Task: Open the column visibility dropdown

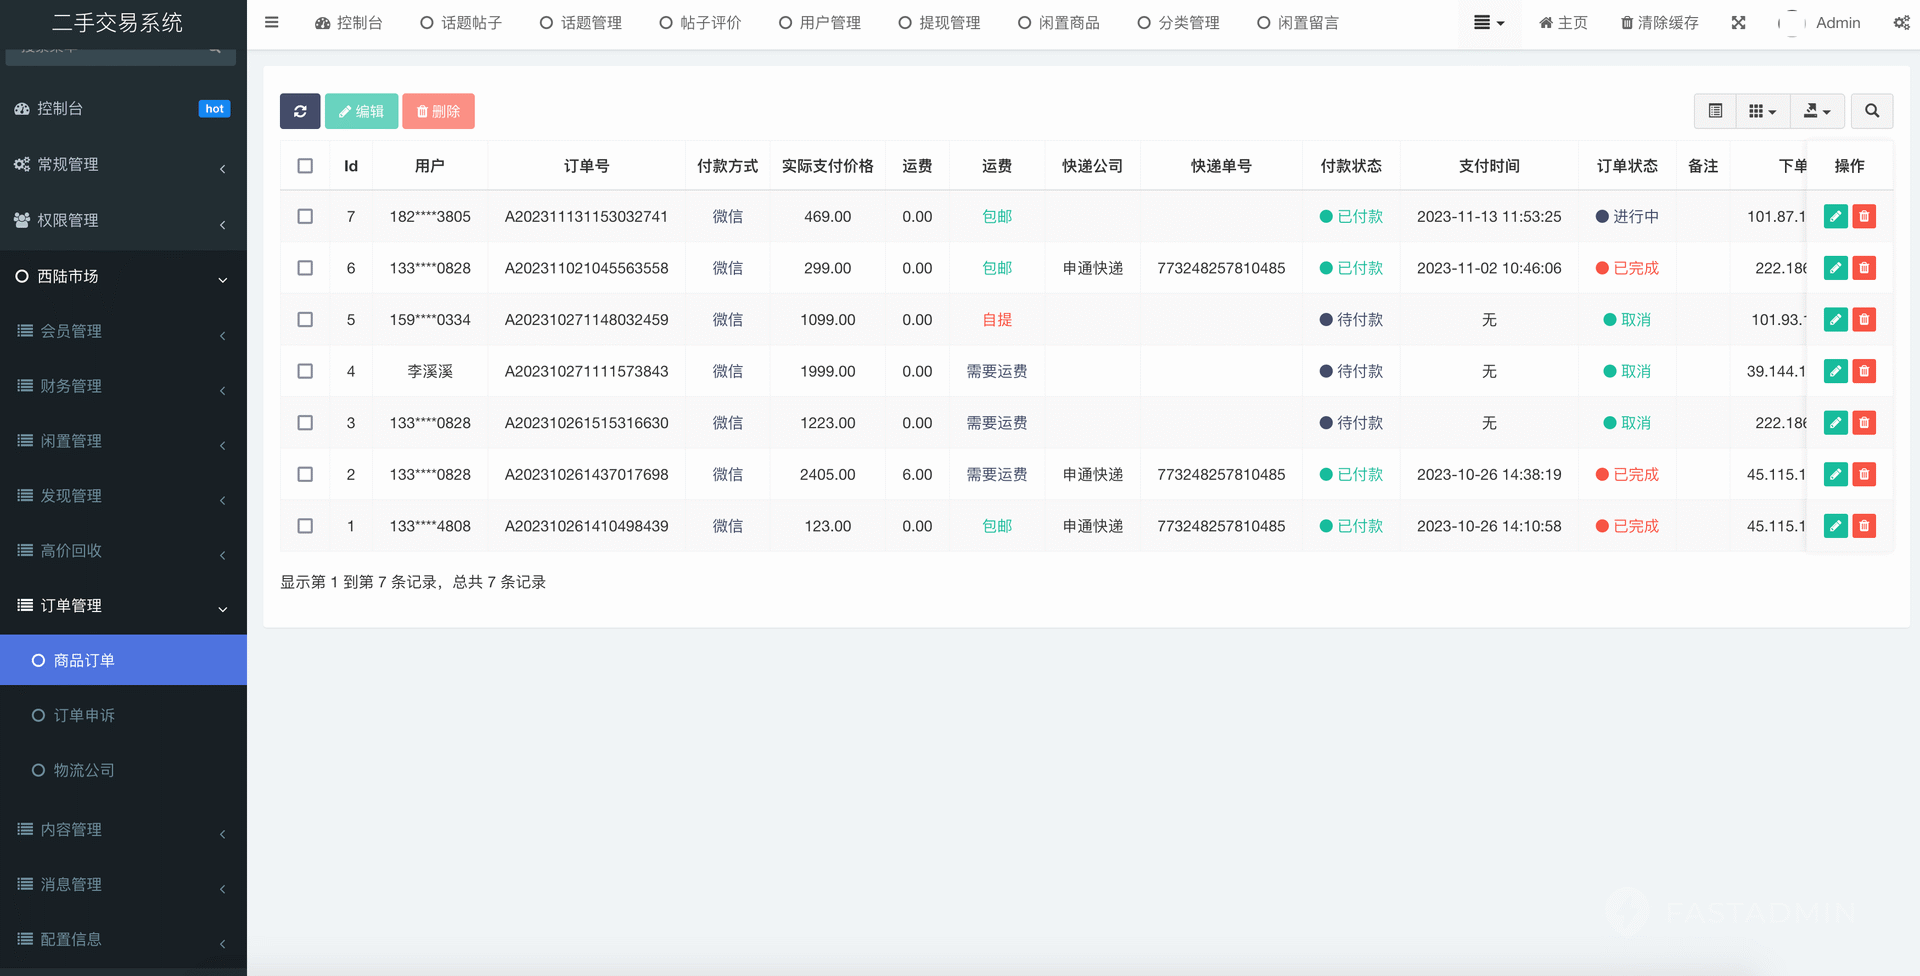Action: (x=1762, y=111)
